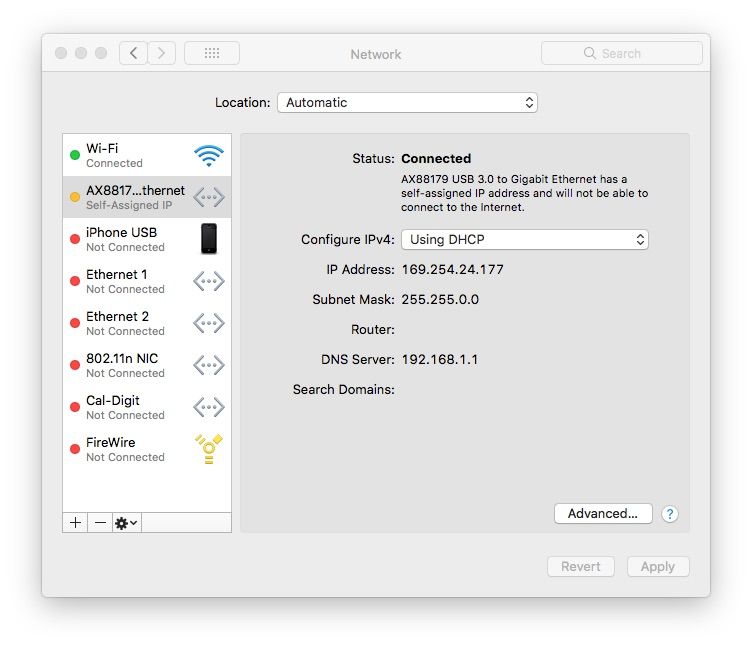Click the iPhone USB phone icon
The height and width of the screenshot is (647, 752).
coord(208,239)
